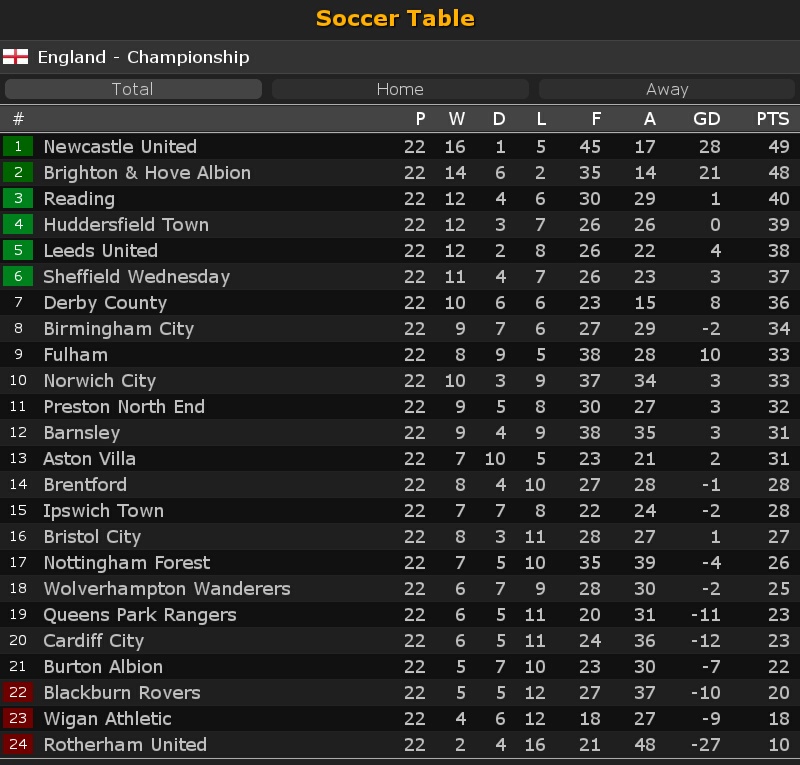Click the PTS column header
The width and height of the screenshot is (800, 765).
(x=772, y=119)
